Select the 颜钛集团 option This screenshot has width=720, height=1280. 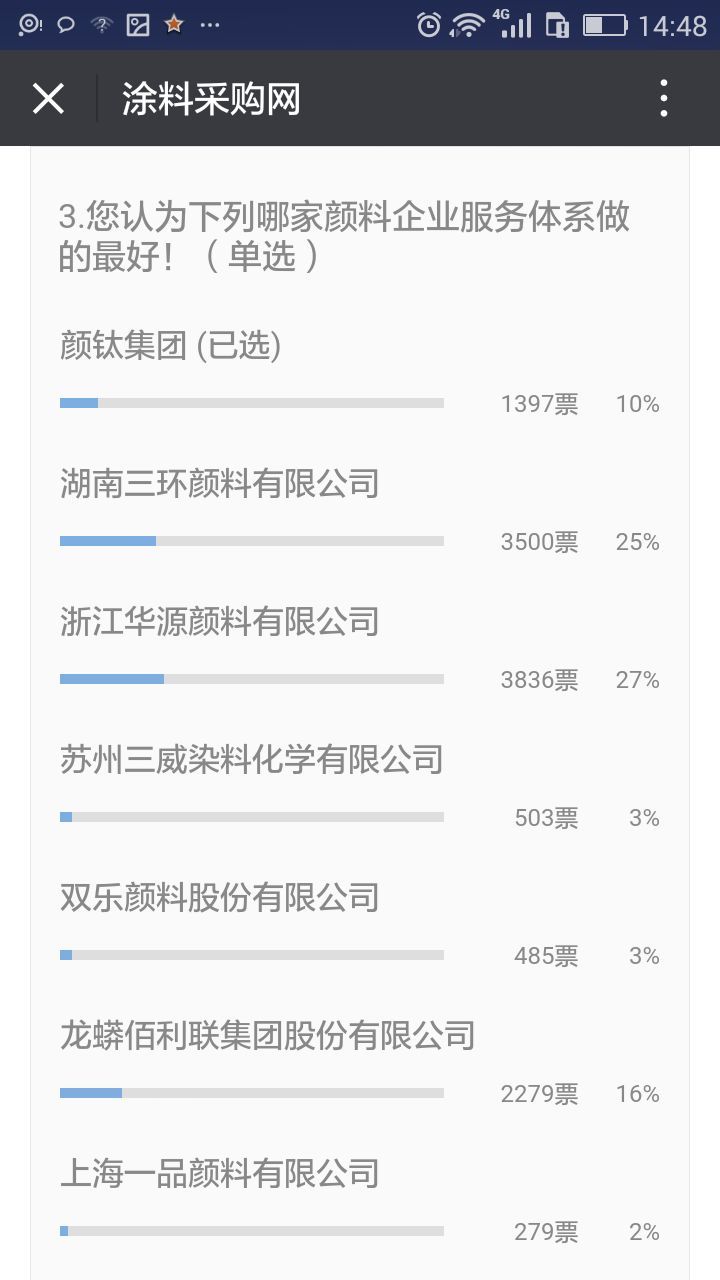(170, 346)
